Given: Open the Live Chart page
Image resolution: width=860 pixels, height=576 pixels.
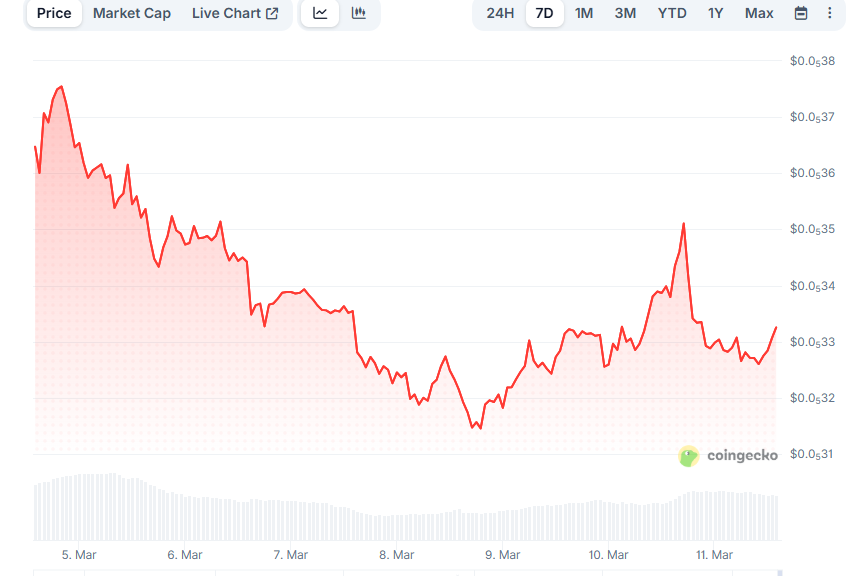Looking at the screenshot, I should [228, 13].
